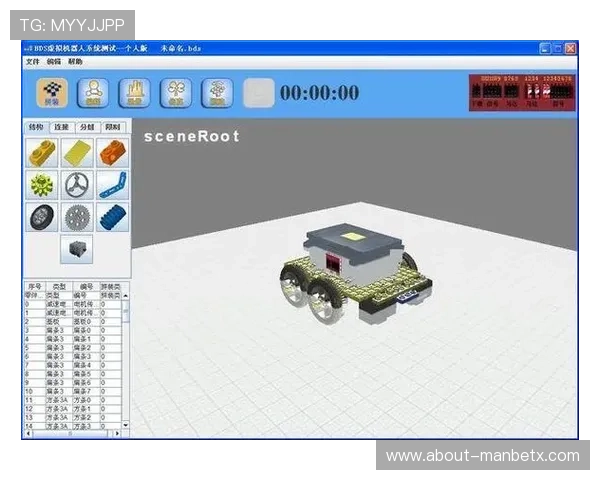Click the parts table scrollbar down arrow

(125, 425)
